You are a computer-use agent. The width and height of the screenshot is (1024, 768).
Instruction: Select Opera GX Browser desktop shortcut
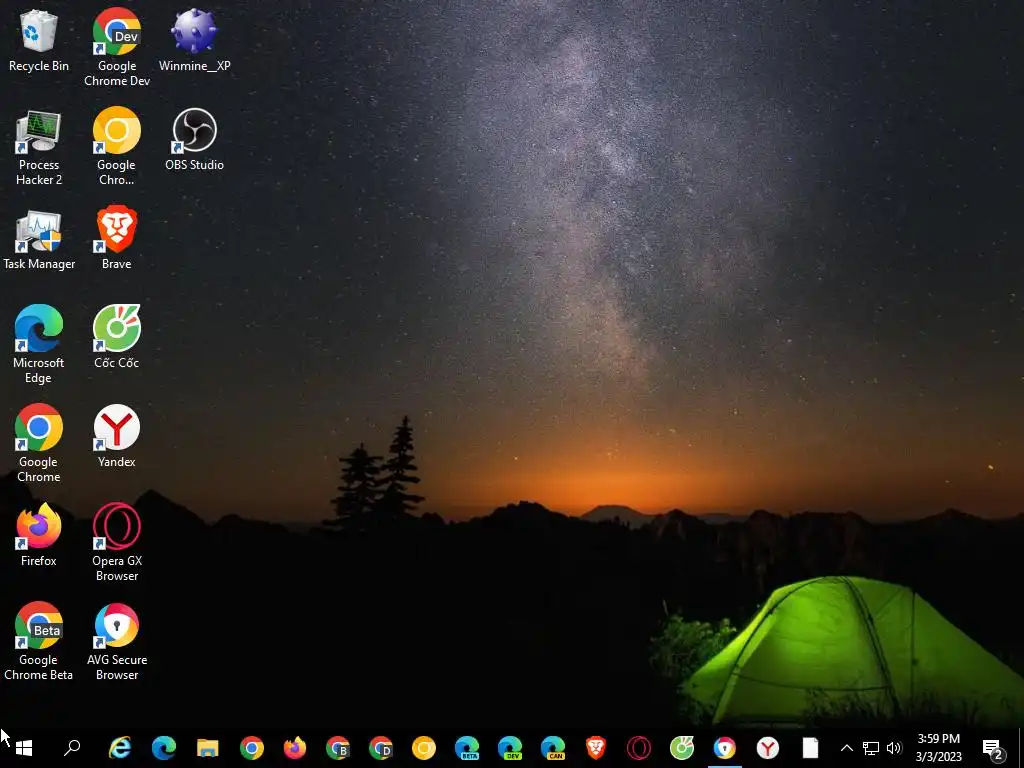[x=117, y=542]
